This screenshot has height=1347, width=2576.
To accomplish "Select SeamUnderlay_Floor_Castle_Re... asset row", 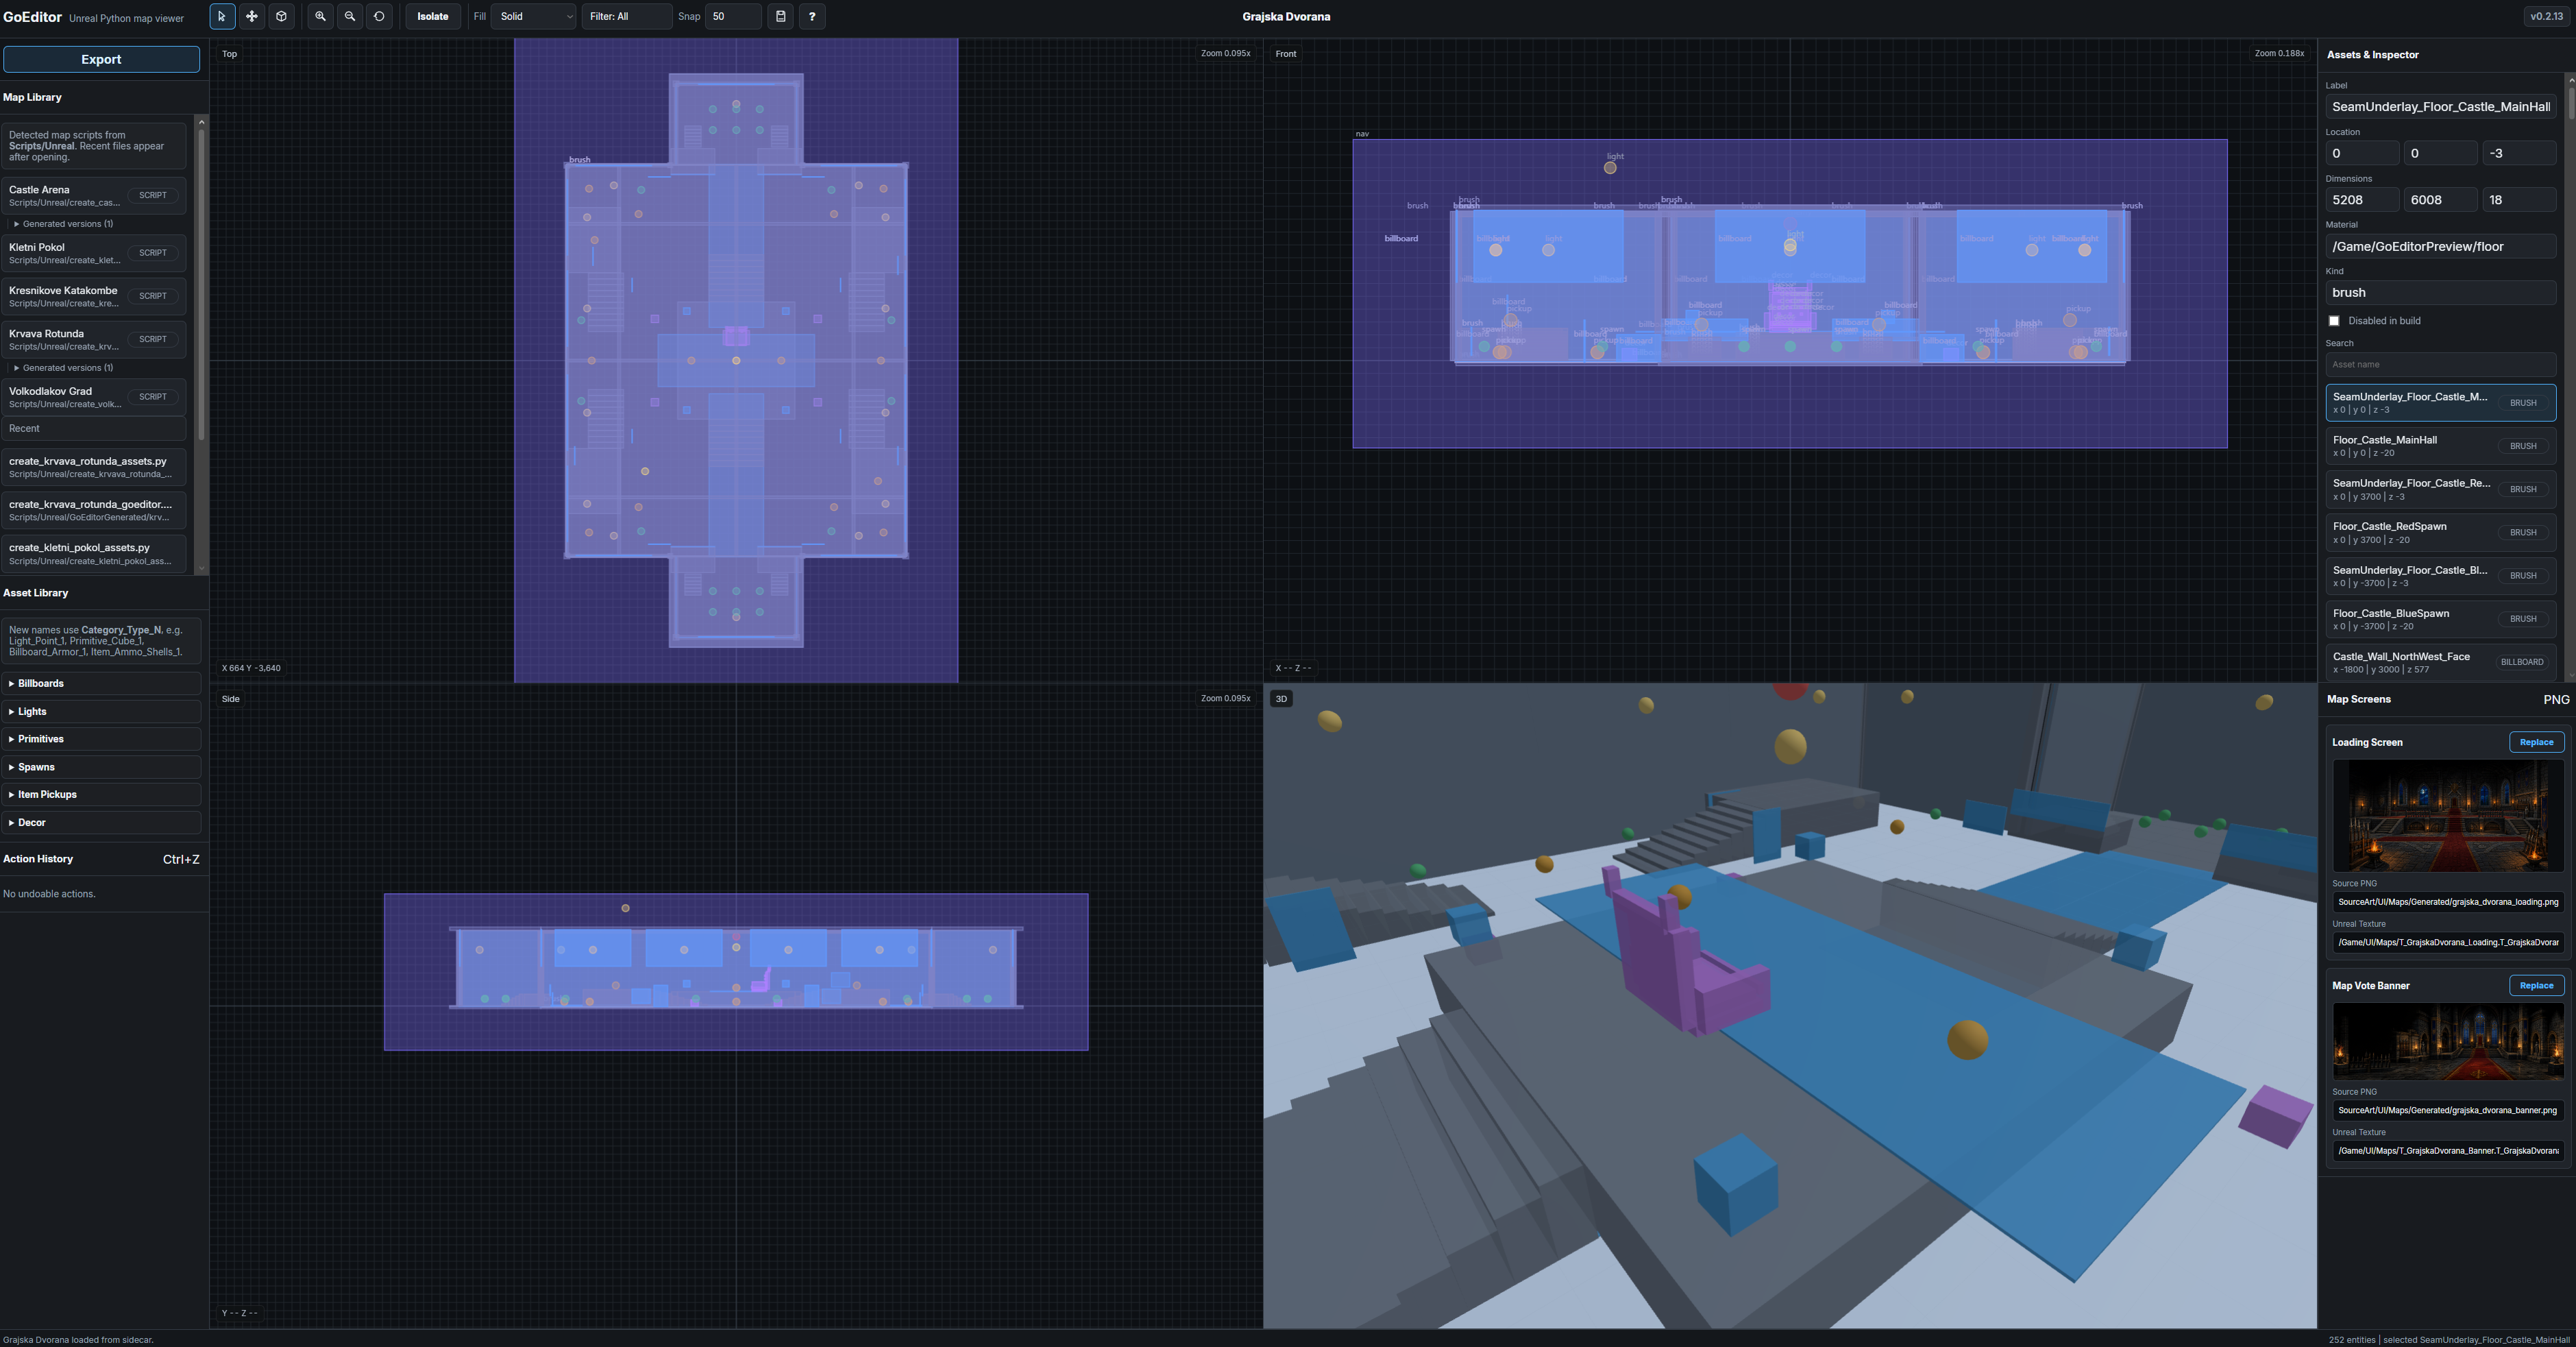I will (2440, 489).
